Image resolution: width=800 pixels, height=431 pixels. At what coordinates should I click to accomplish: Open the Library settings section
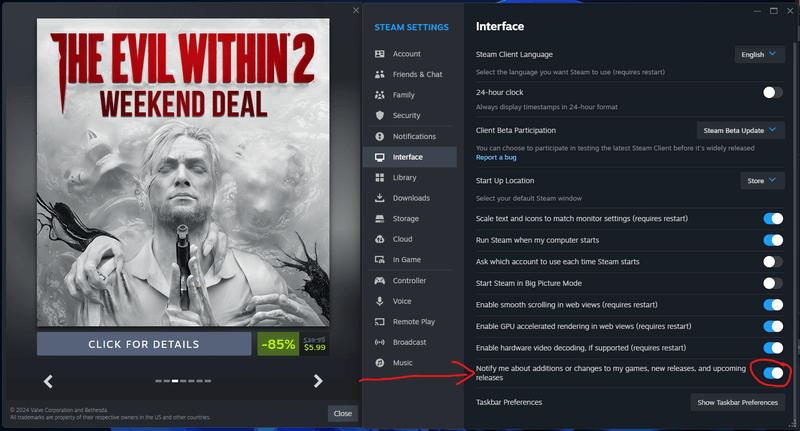[410, 178]
